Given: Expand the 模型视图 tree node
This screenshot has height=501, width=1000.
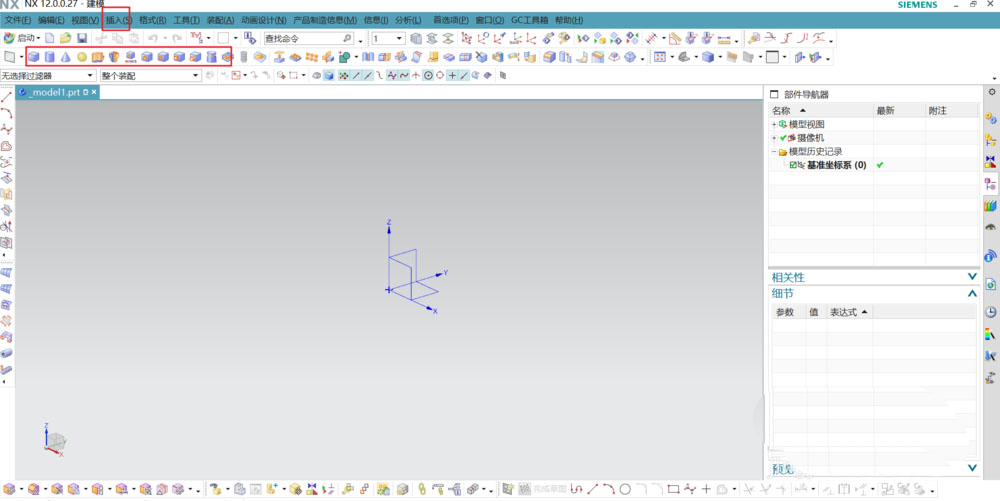Looking at the screenshot, I should tap(774, 124).
